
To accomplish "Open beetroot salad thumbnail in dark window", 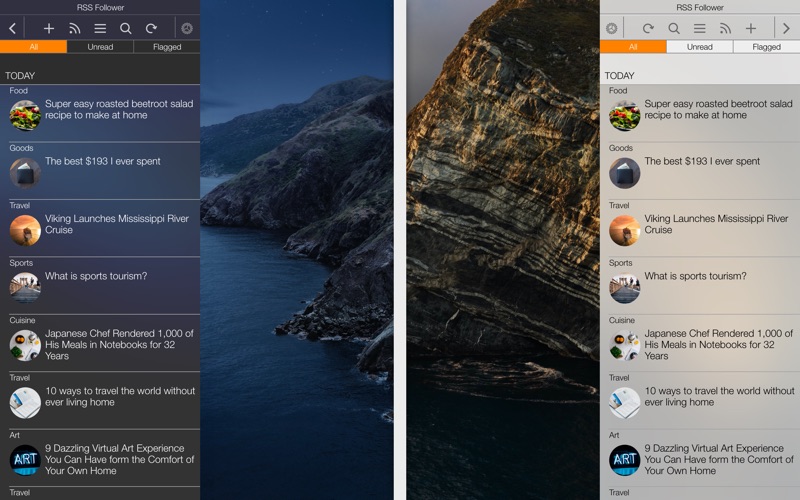I will [25, 116].
